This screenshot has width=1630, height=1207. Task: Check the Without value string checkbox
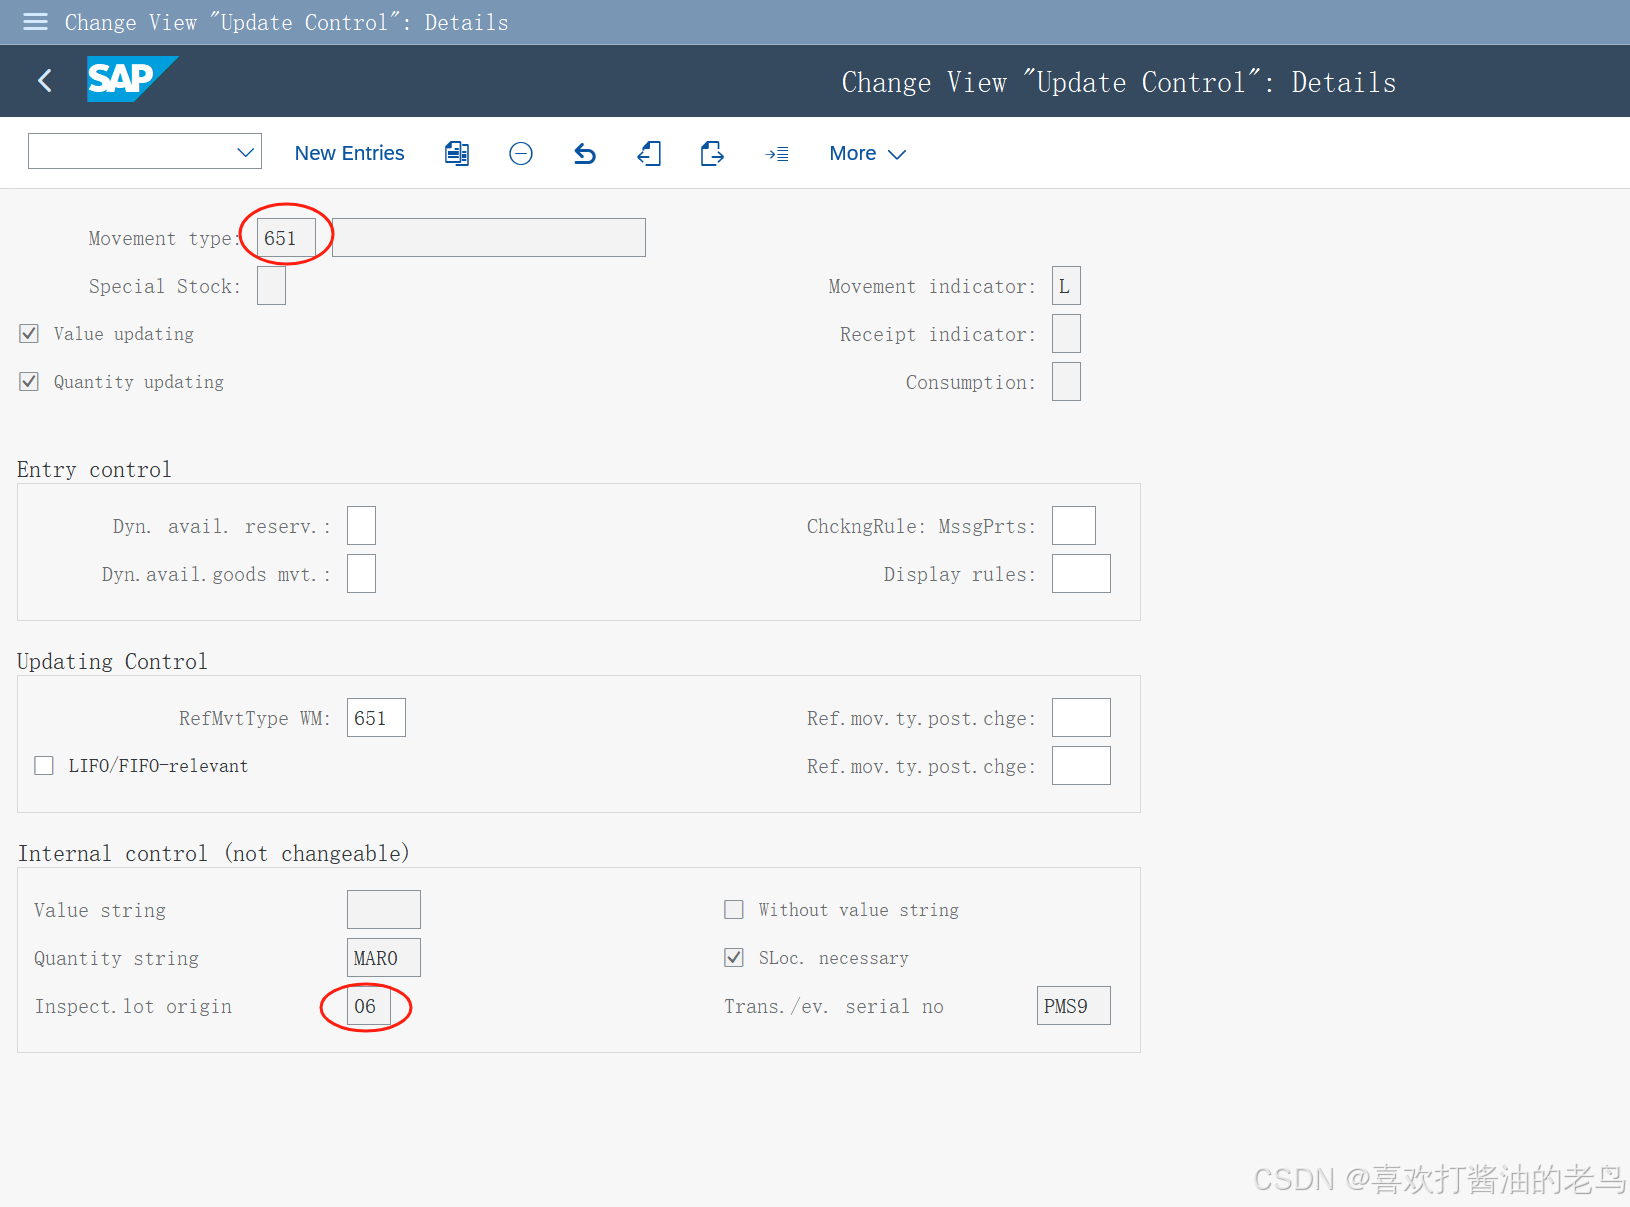point(734,909)
